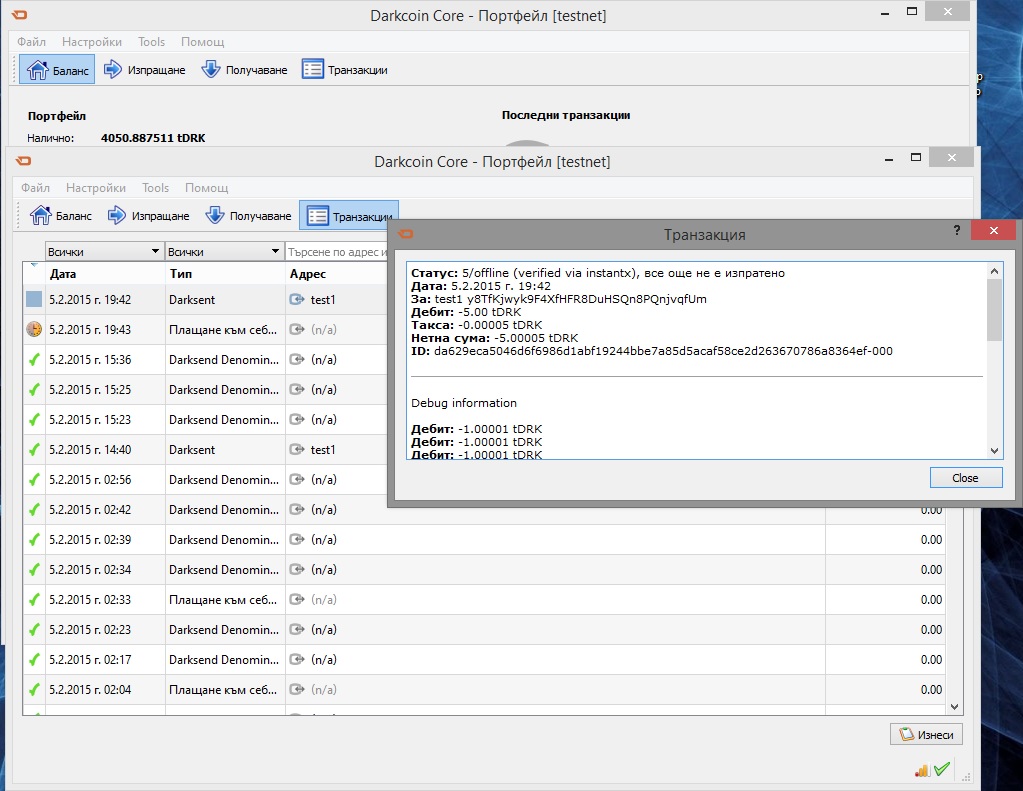Click address arrow icon in 15:25 row
Viewport: 1023px width, 791px height.
(x=297, y=390)
